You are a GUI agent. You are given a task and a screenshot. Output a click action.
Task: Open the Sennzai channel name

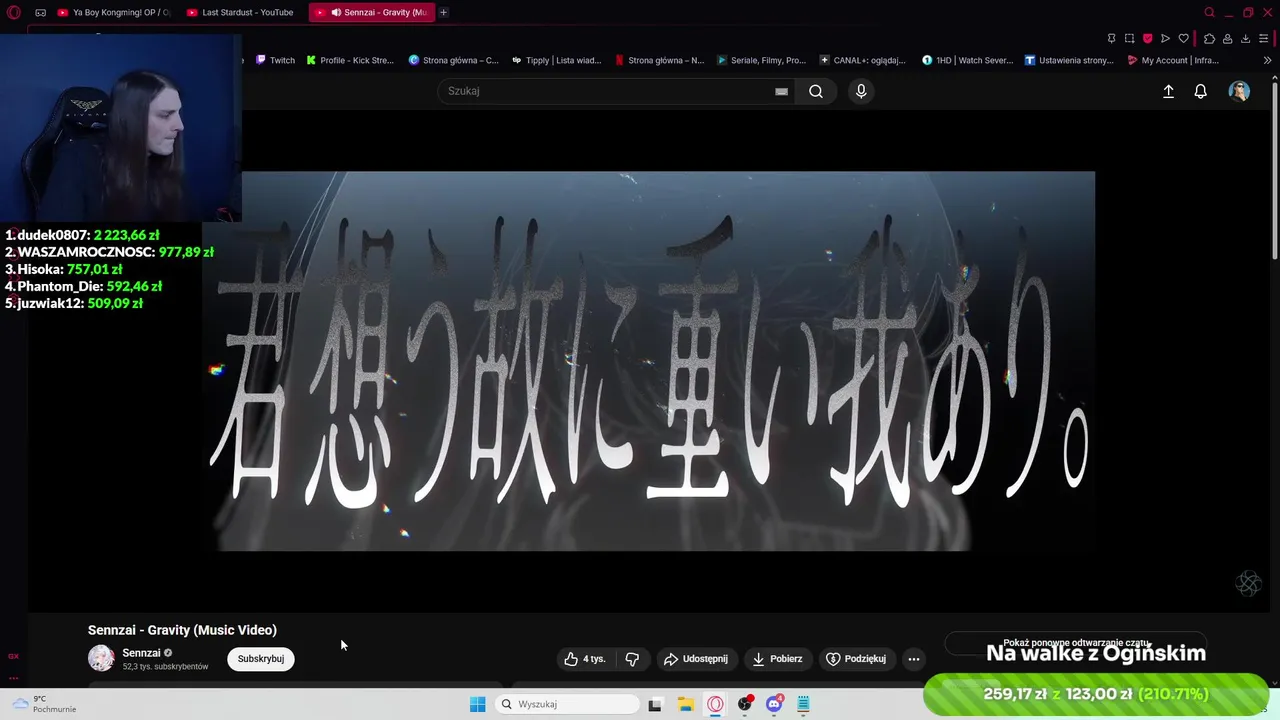(x=141, y=652)
